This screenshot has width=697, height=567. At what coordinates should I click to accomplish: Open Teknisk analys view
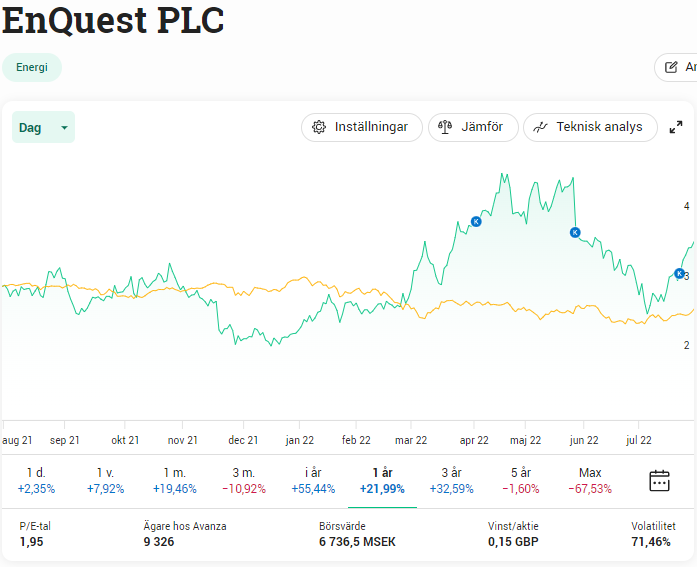coord(590,127)
